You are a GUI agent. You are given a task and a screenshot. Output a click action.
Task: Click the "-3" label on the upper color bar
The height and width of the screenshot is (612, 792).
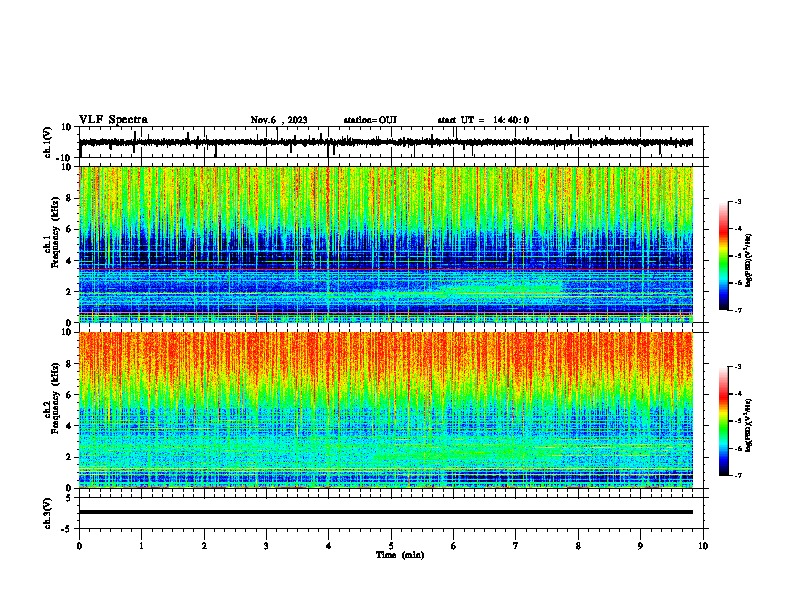pos(737,201)
